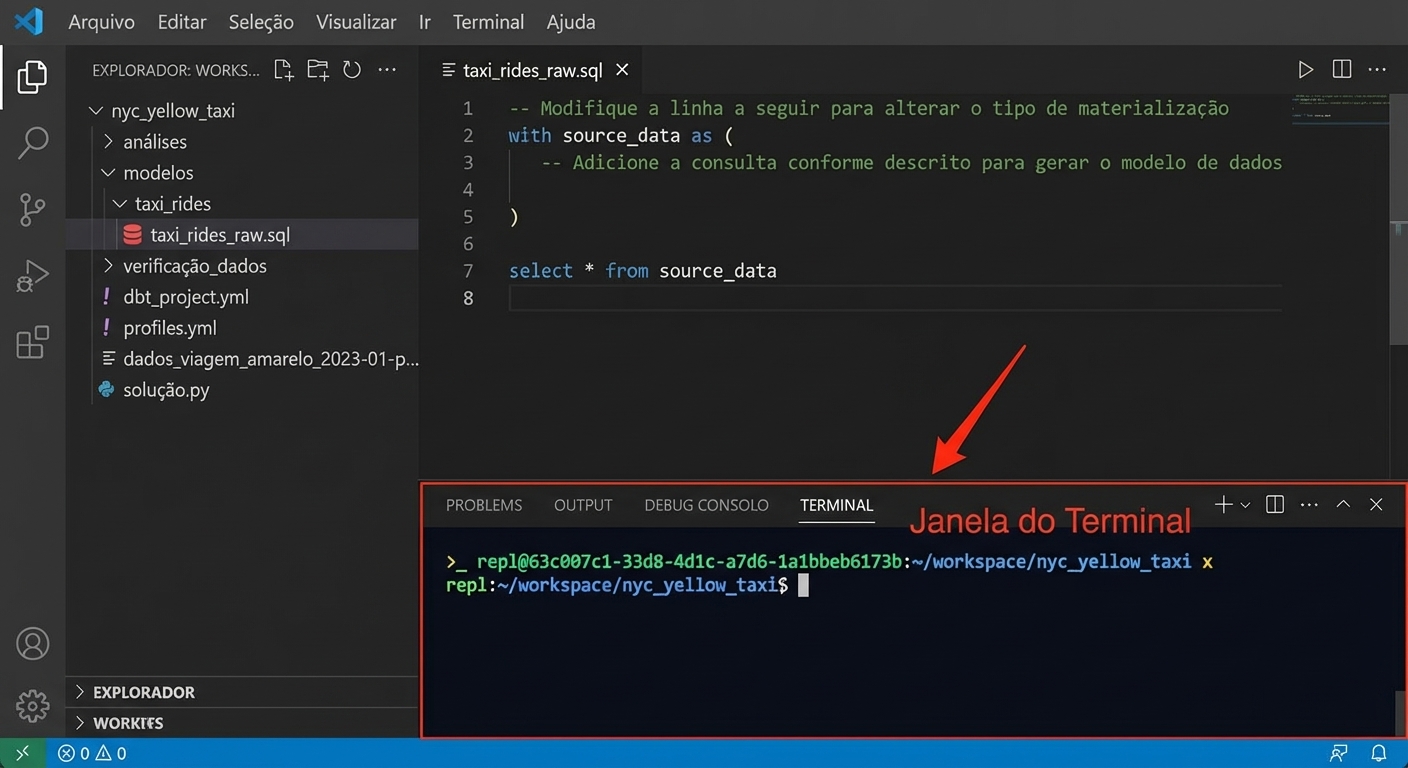Open the Explorer view in activity bar

(x=32, y=77)
